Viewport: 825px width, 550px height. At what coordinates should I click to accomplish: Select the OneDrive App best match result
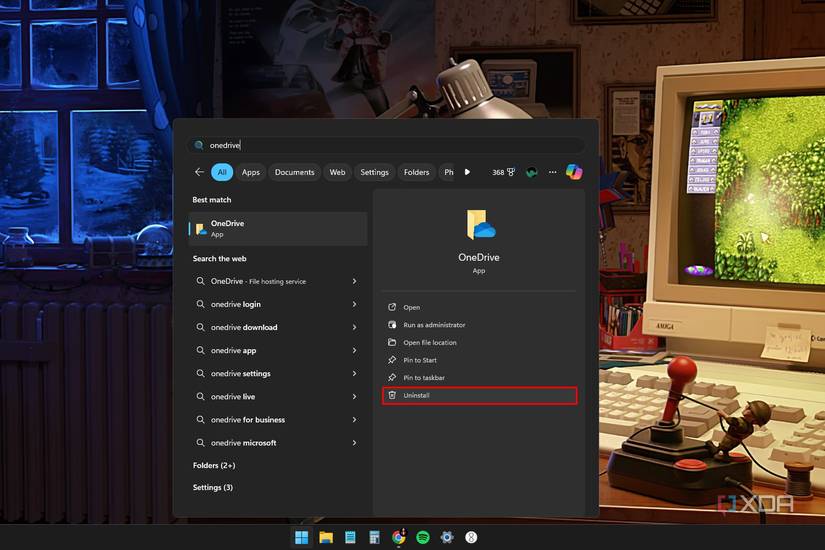278,229
